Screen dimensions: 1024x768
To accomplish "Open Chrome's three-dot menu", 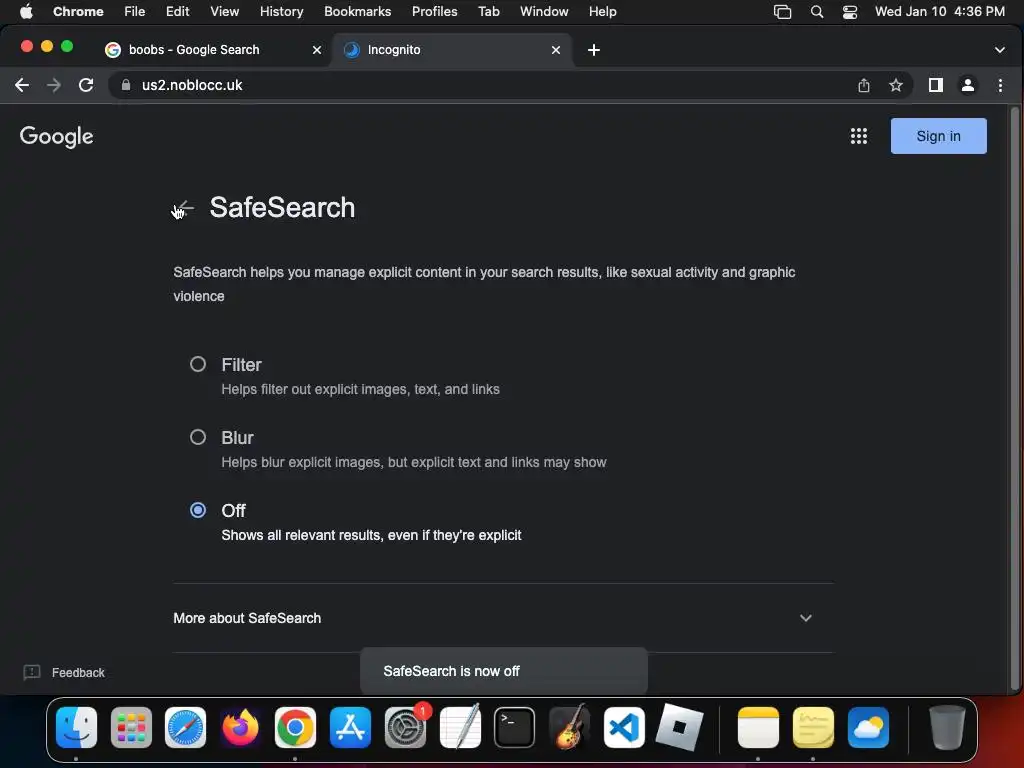I will pos(1000,85).
